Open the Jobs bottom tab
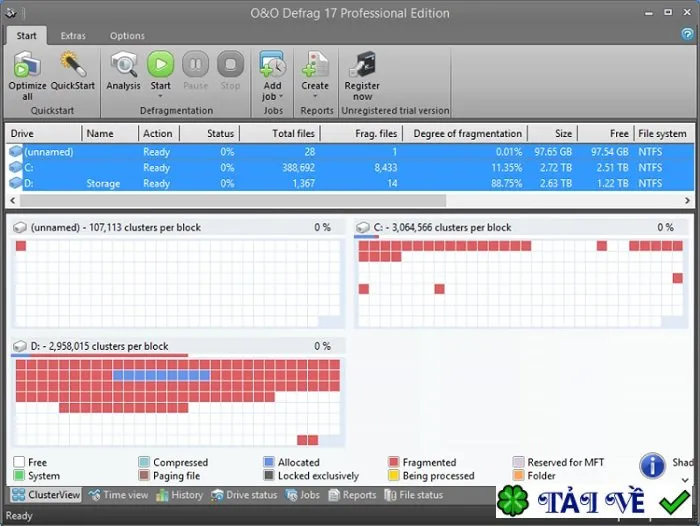The width and height of the screenshot is (700, 526). point(303,495)
